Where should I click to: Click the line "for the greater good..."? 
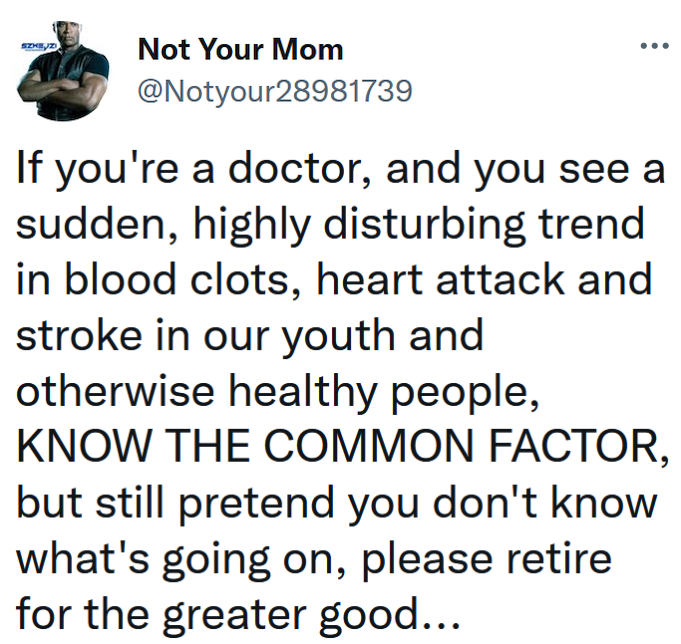[238, 614]
